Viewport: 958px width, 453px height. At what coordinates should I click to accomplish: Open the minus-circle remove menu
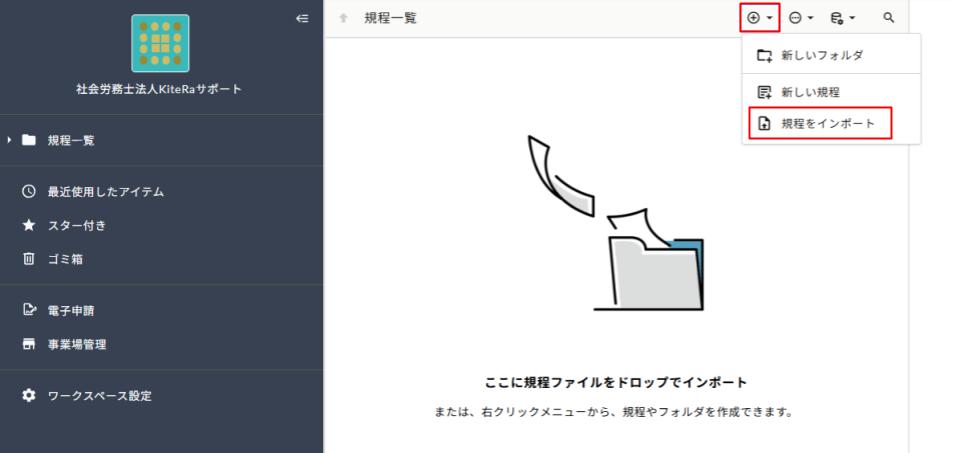(801, 18)
